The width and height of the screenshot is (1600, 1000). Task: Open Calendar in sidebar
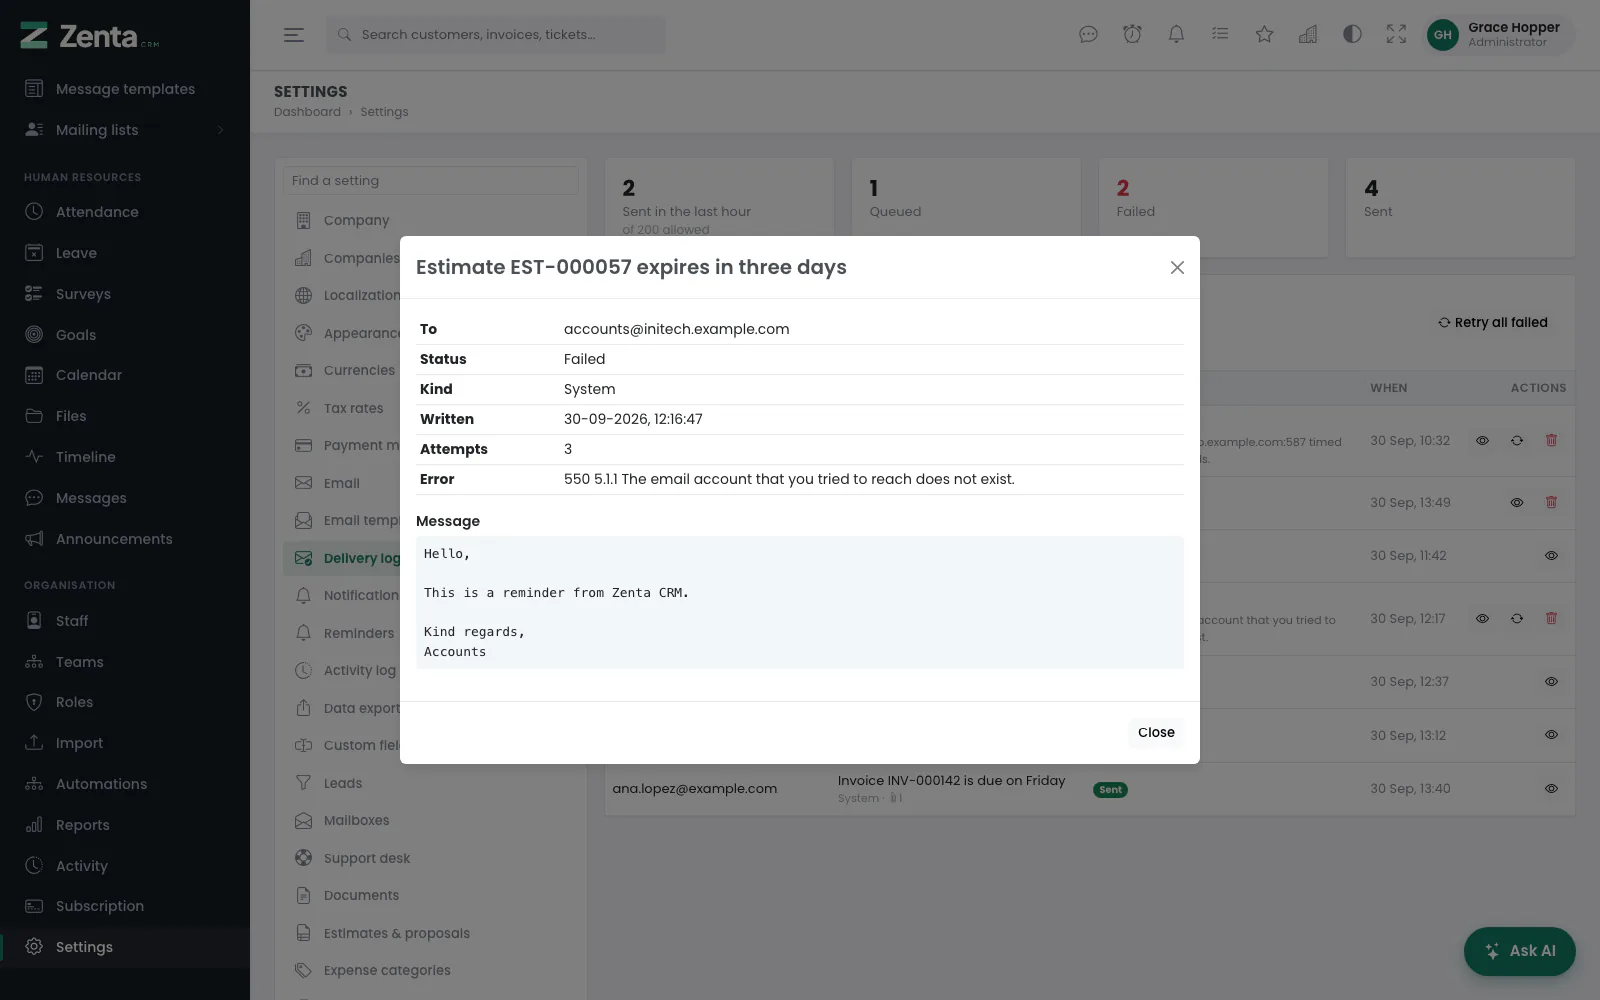coord(125,375)
